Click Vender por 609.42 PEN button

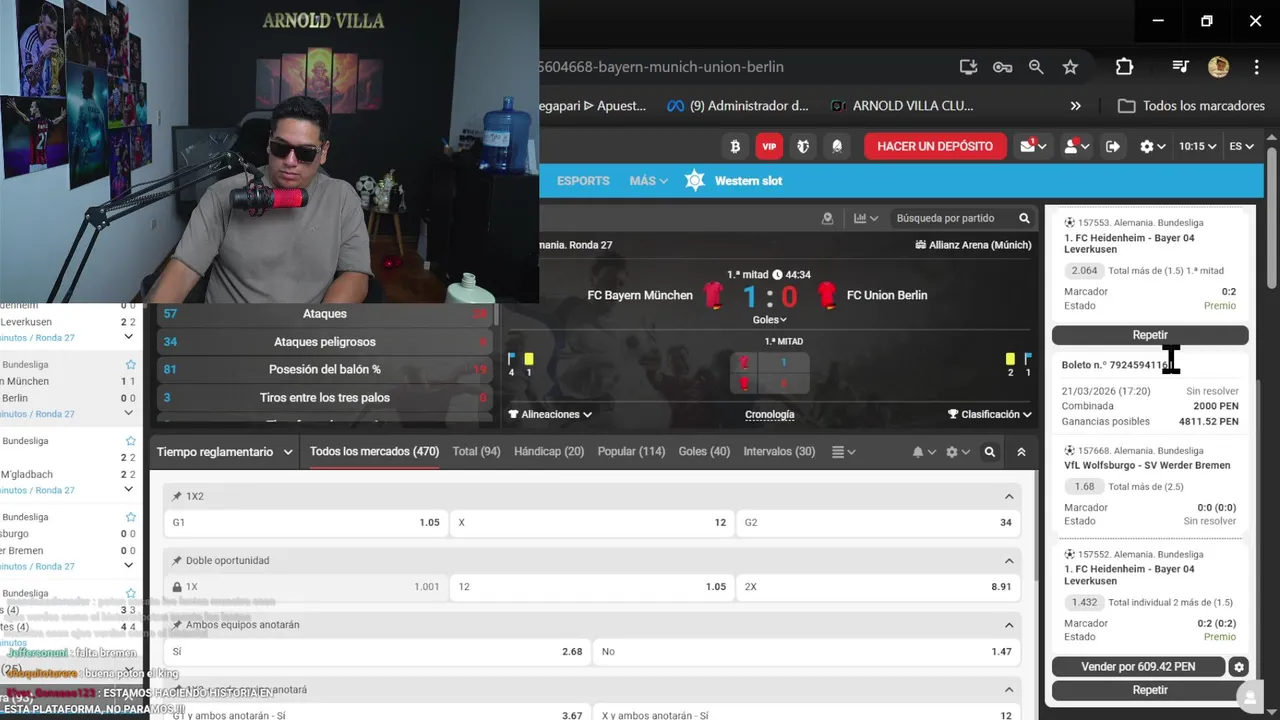1138,666
